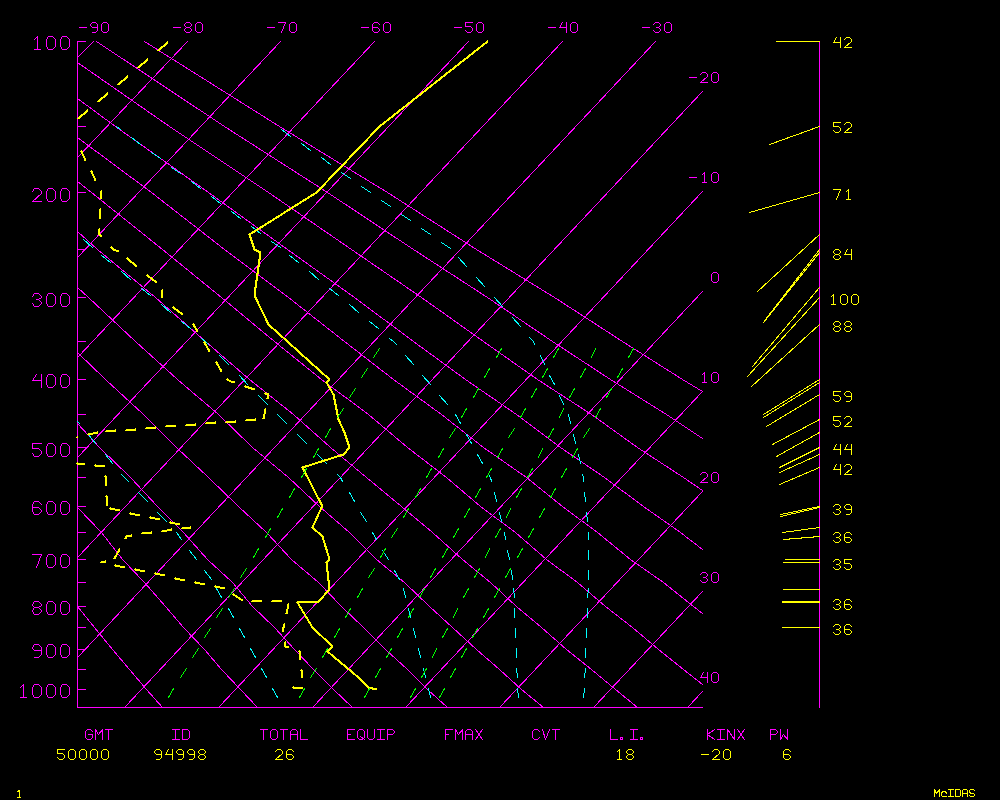The image size is (1000, 800).
Task: Click the L.I. lifted index label
Action: pyautogui.click(x=627, y=735)
